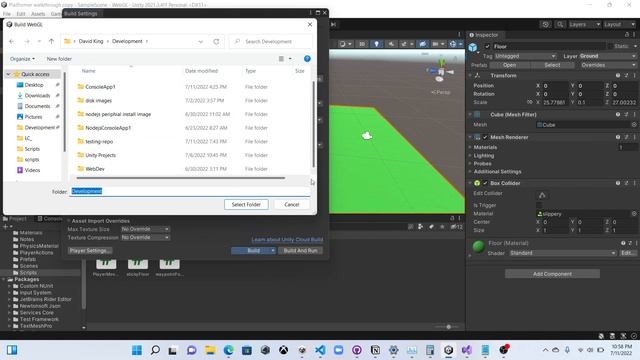Focus the Search Development box
640x360 pixels.
point(271,41)
